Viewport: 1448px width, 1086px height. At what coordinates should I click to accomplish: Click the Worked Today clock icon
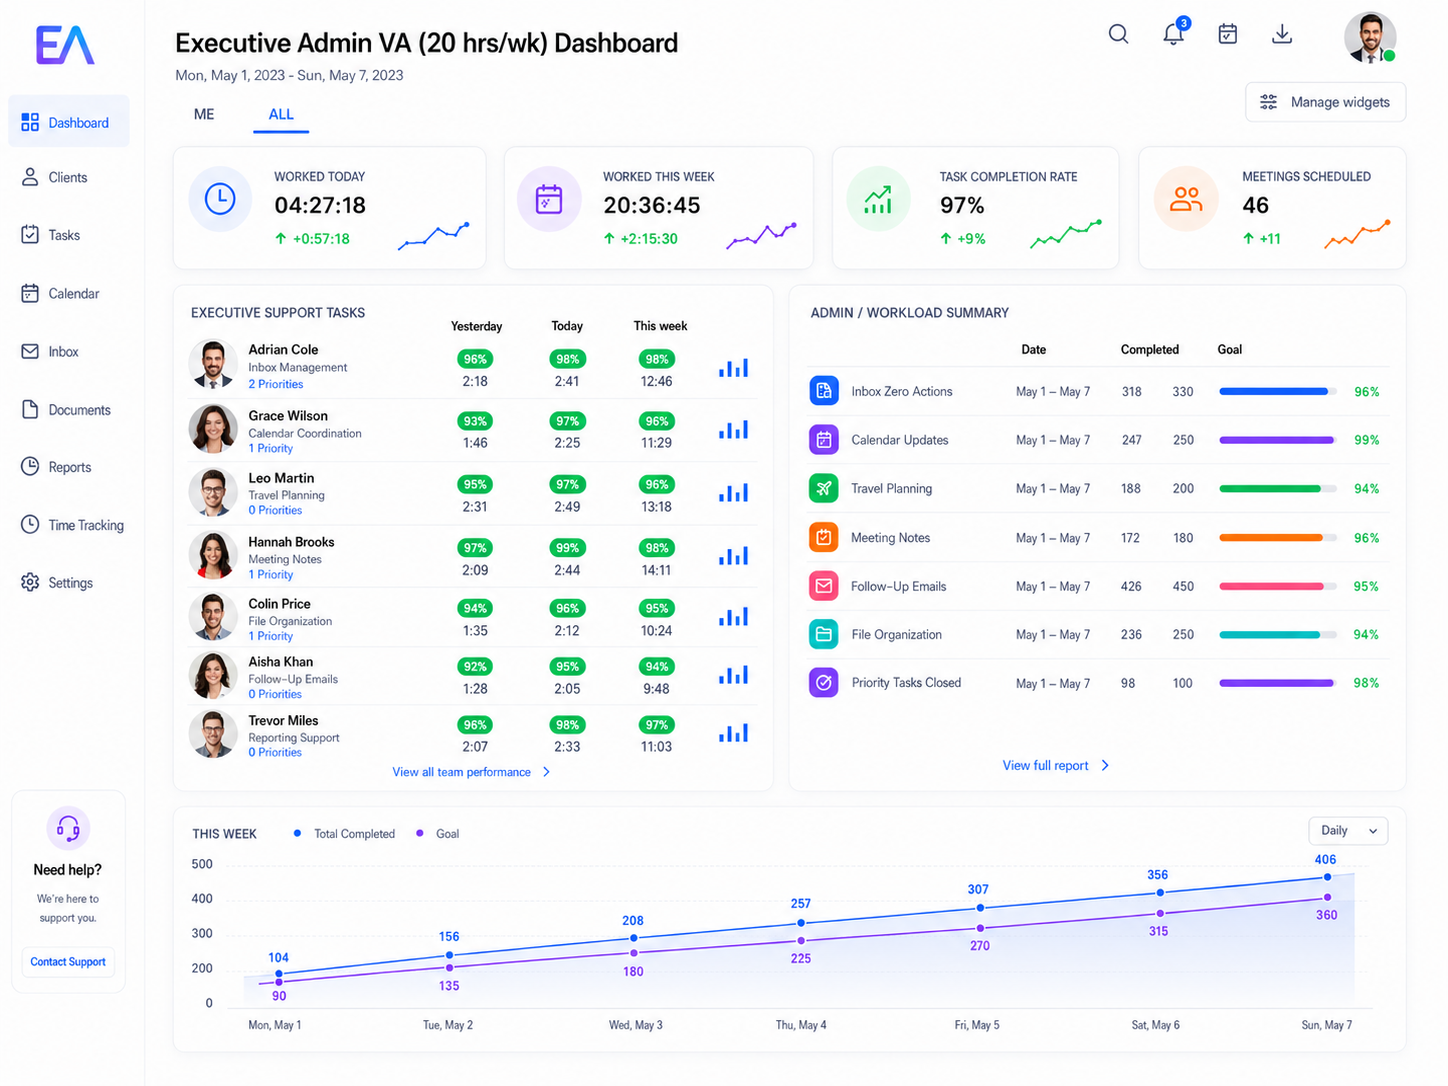coord(220,199)
